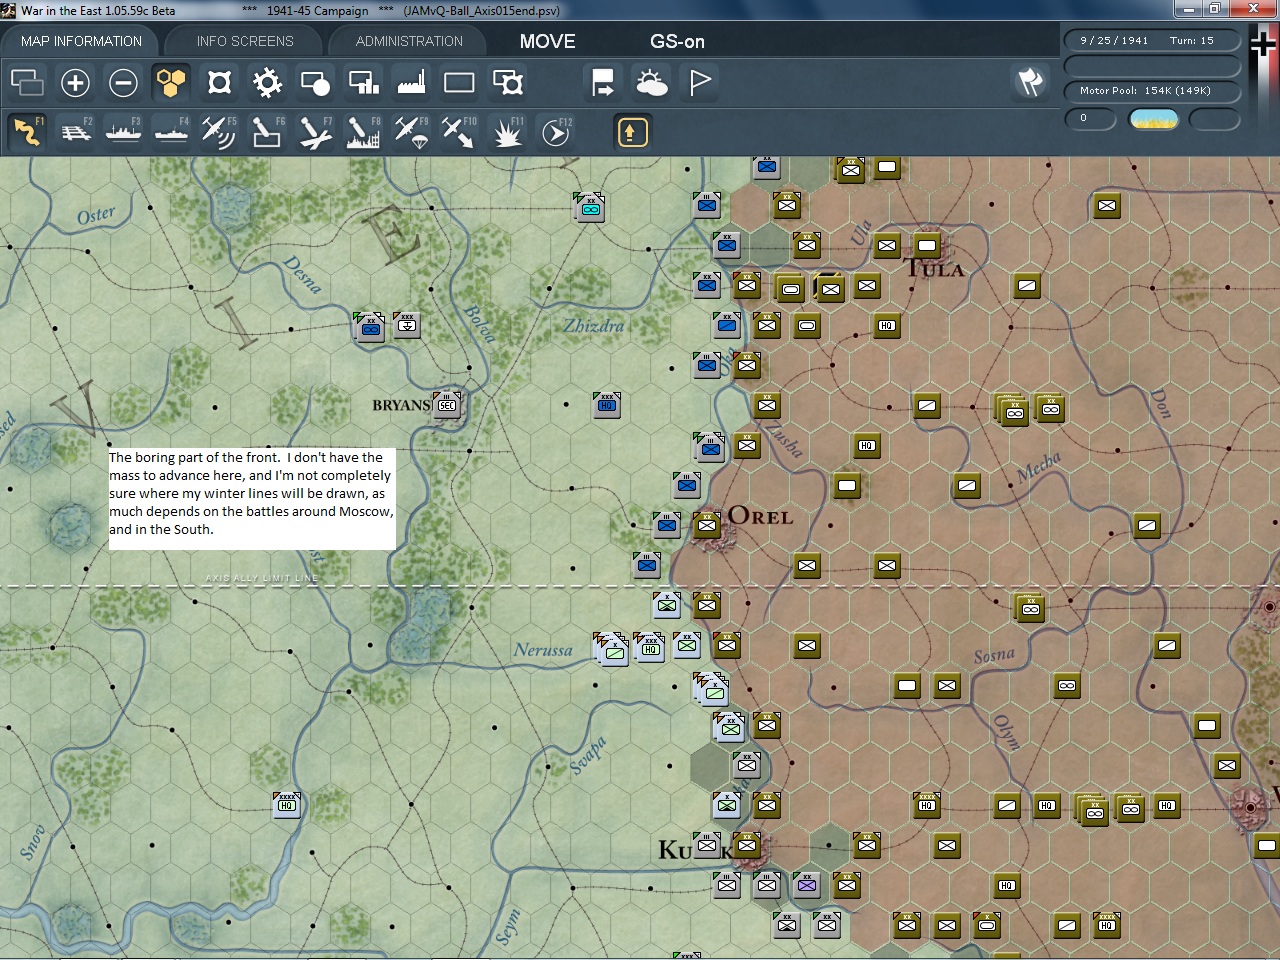
Task: Click the Tula city name label
Action: pyautogui.click(x=936, y=268)
